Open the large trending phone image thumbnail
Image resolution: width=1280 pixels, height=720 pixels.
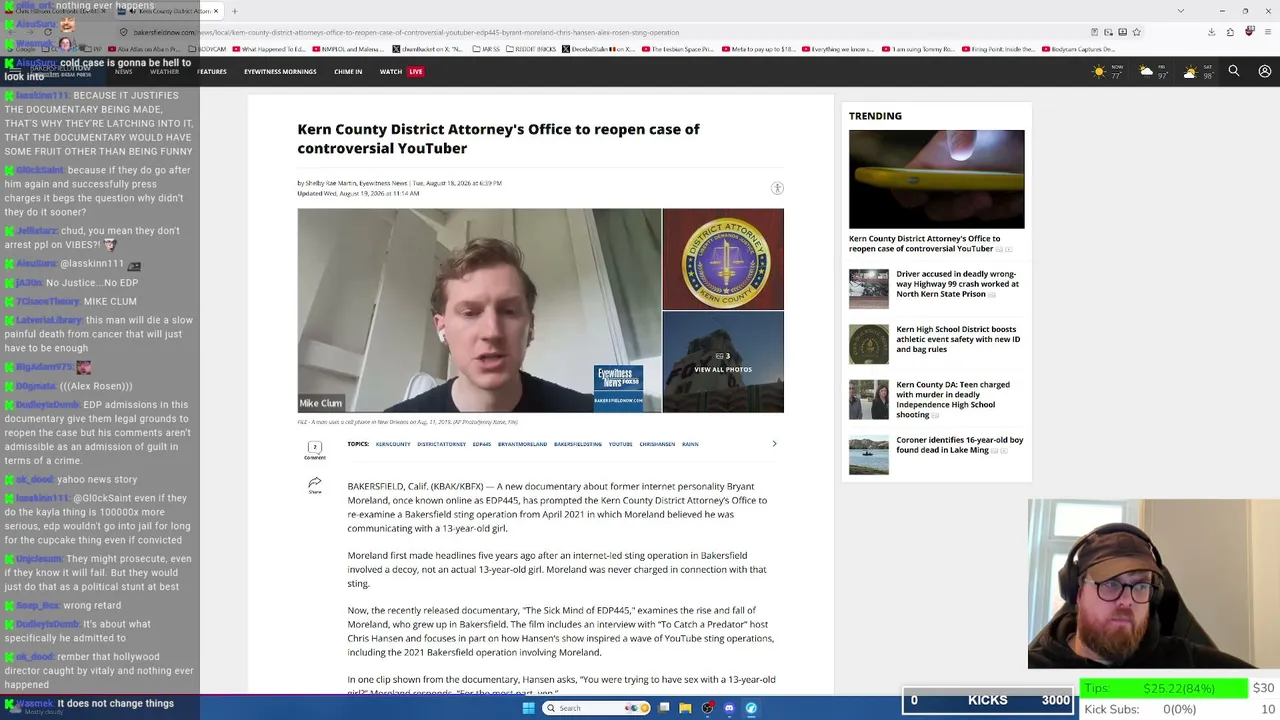pyautogui.click(x=936, y=179)
